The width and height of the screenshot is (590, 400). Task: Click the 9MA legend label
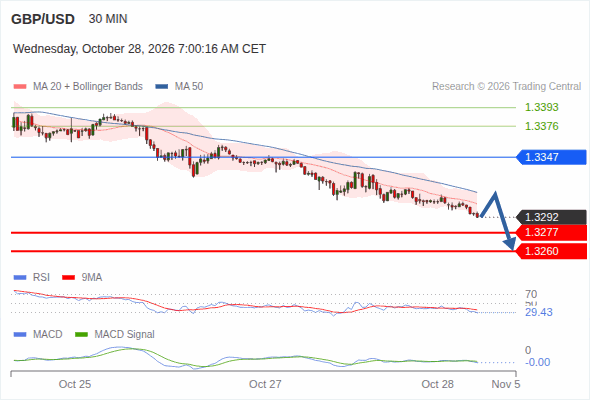click(x=92, y=277)
